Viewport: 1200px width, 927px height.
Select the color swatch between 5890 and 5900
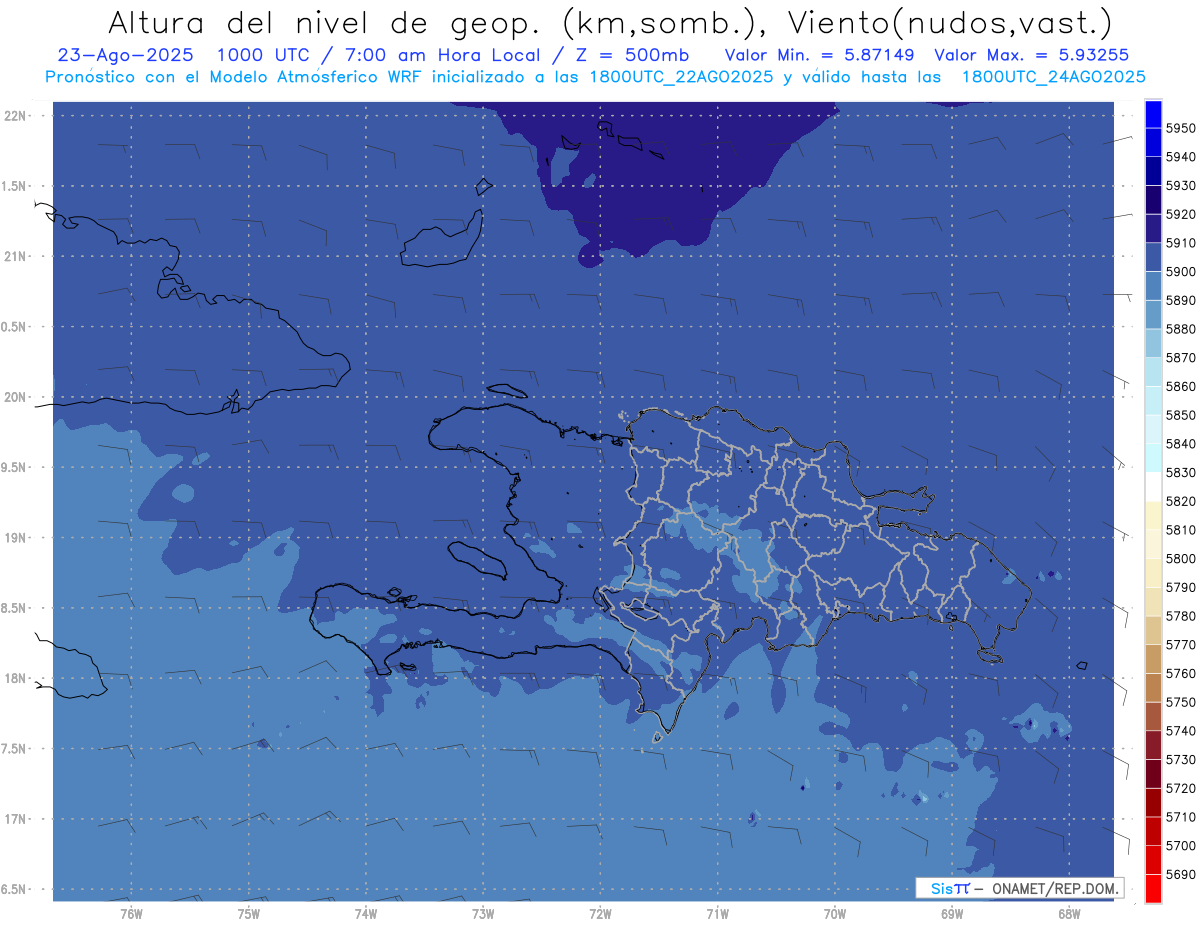tap(1153, 286)
